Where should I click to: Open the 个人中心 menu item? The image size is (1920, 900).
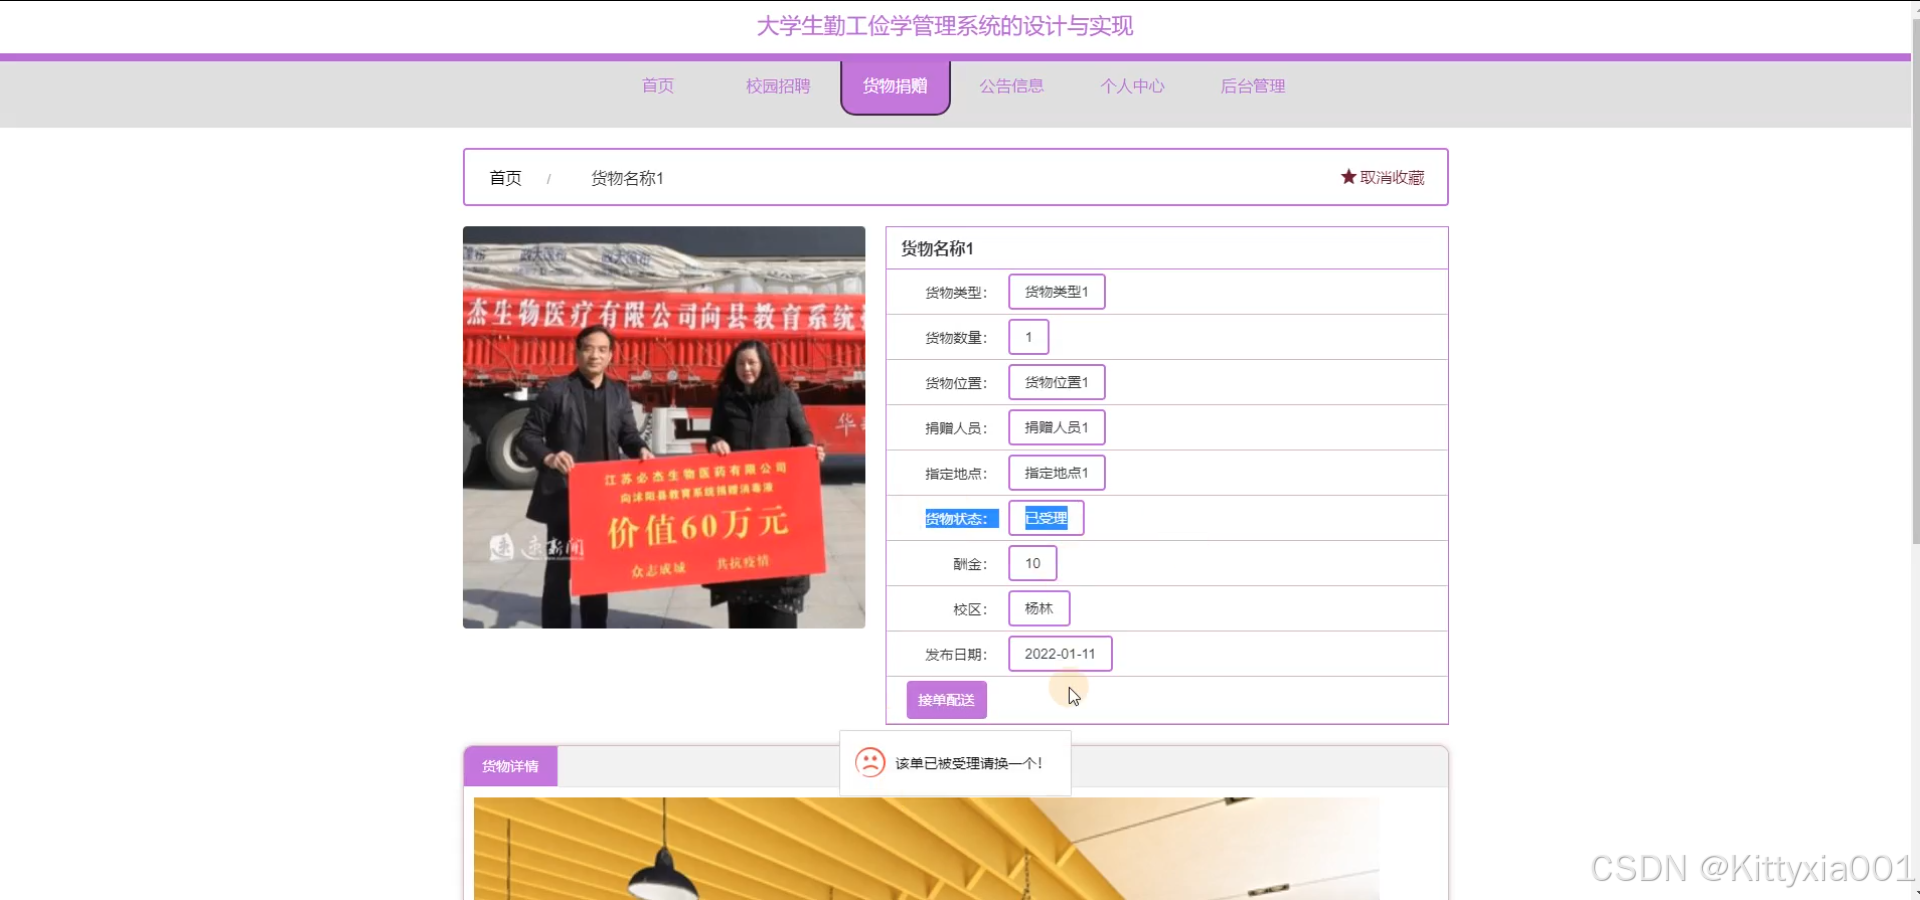click(1132, 86)
